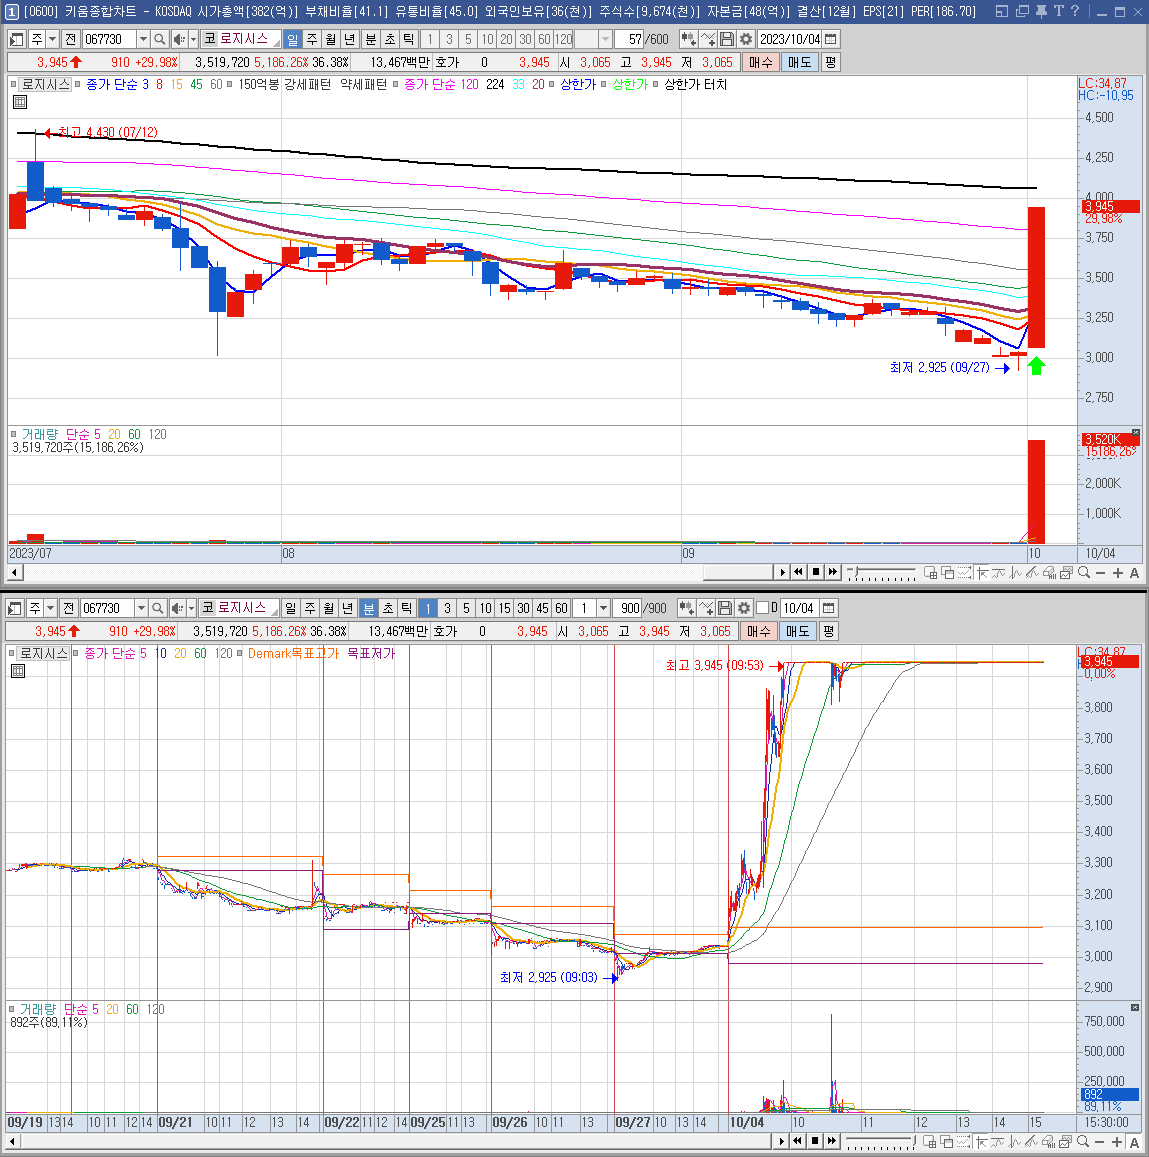Select 30-minute interval in bottom chart
The width and height of the screenshot is (1149, 1157).
(523, 608)
